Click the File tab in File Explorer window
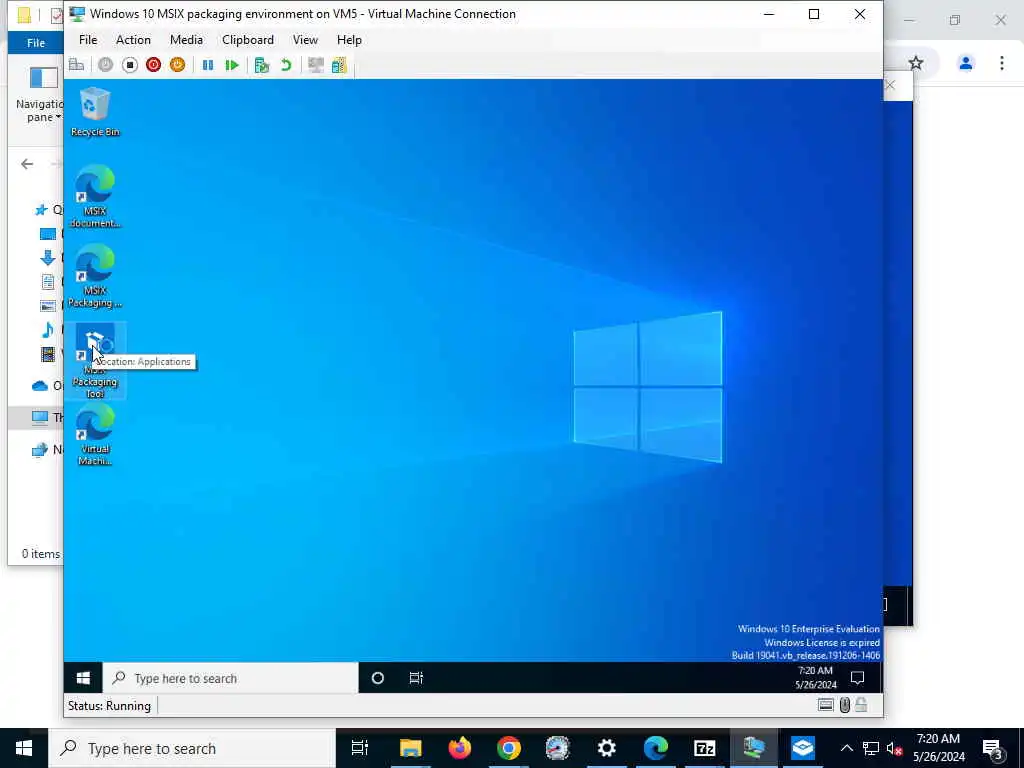This screenshot has width=1024, height=768. click(x=36, y=43)
